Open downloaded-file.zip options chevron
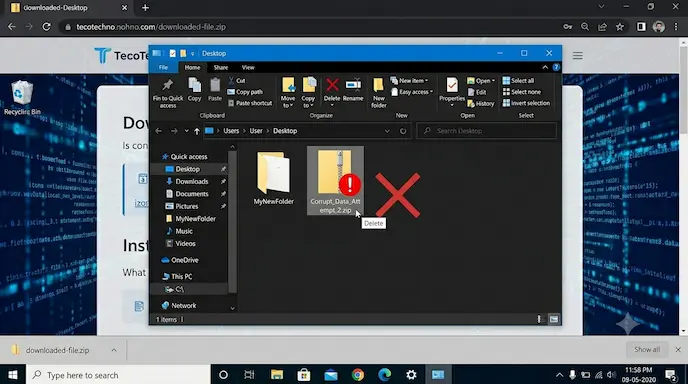Viewport: 688px width, 384px height. coord(114,350)
